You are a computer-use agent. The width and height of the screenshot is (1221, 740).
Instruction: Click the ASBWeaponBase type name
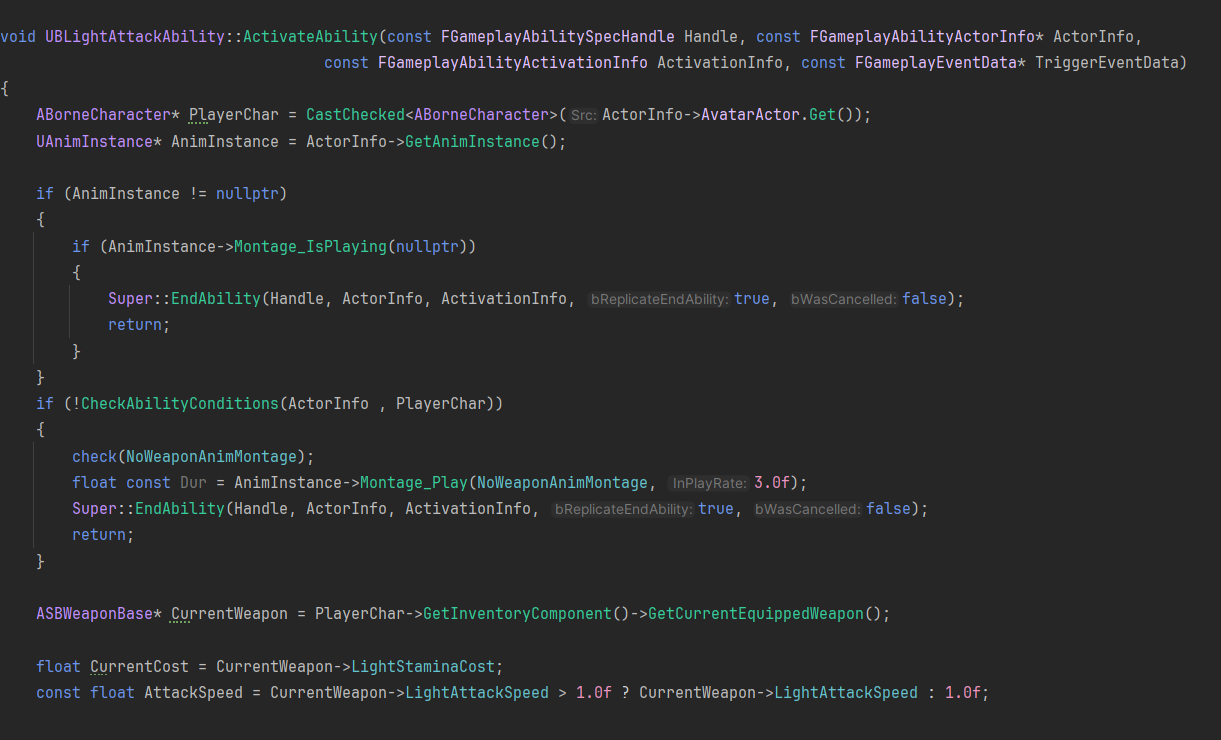click(x=94, y=614)
